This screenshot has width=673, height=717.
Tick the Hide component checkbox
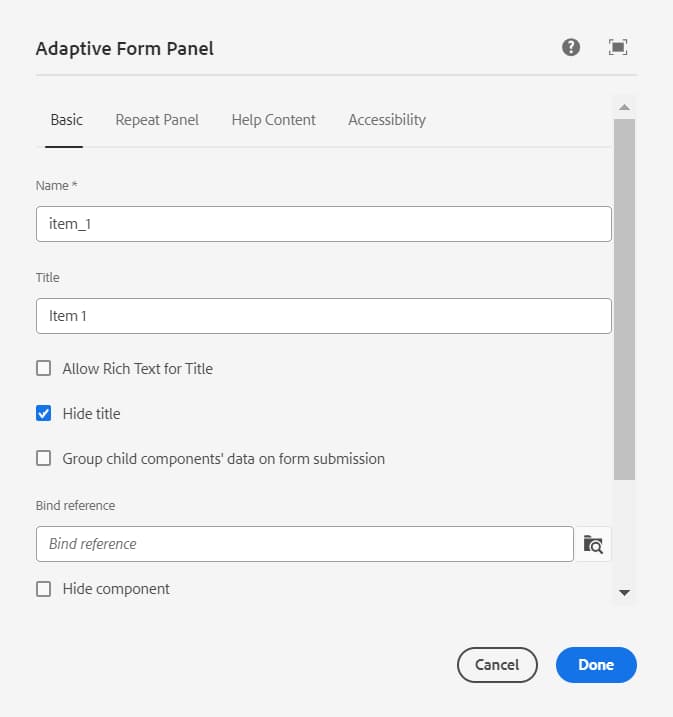pyautogui.click(x=44, y=589)
